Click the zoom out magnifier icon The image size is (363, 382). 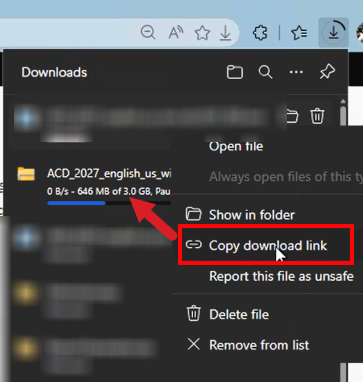tap(148, 33)
